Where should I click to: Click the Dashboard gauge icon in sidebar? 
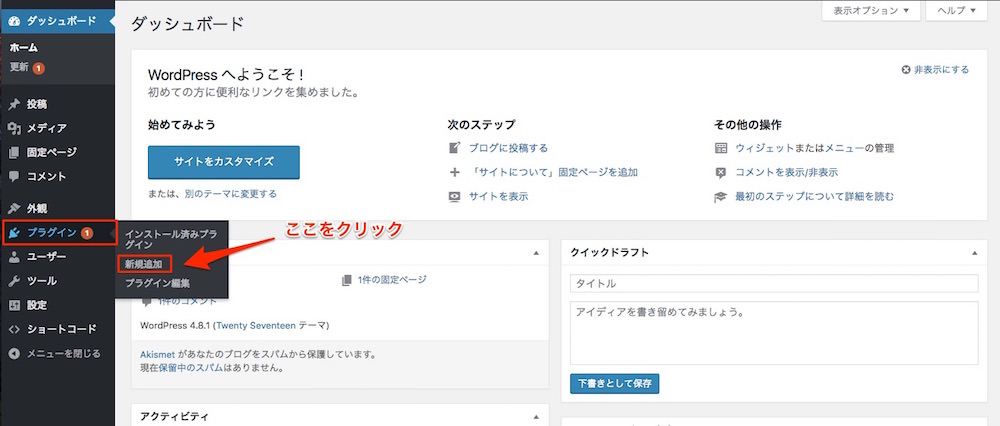15,21
